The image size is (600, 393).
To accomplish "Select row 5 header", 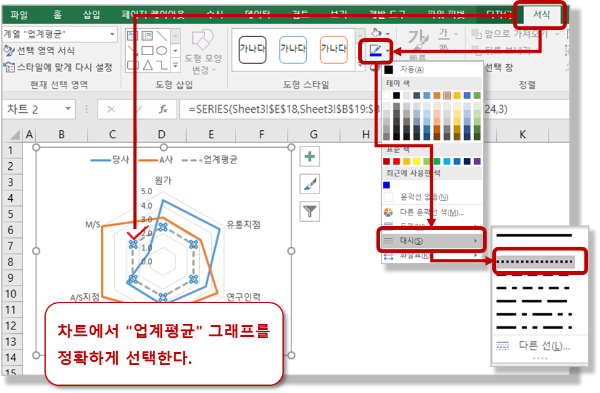I will (x=11, y=214).
